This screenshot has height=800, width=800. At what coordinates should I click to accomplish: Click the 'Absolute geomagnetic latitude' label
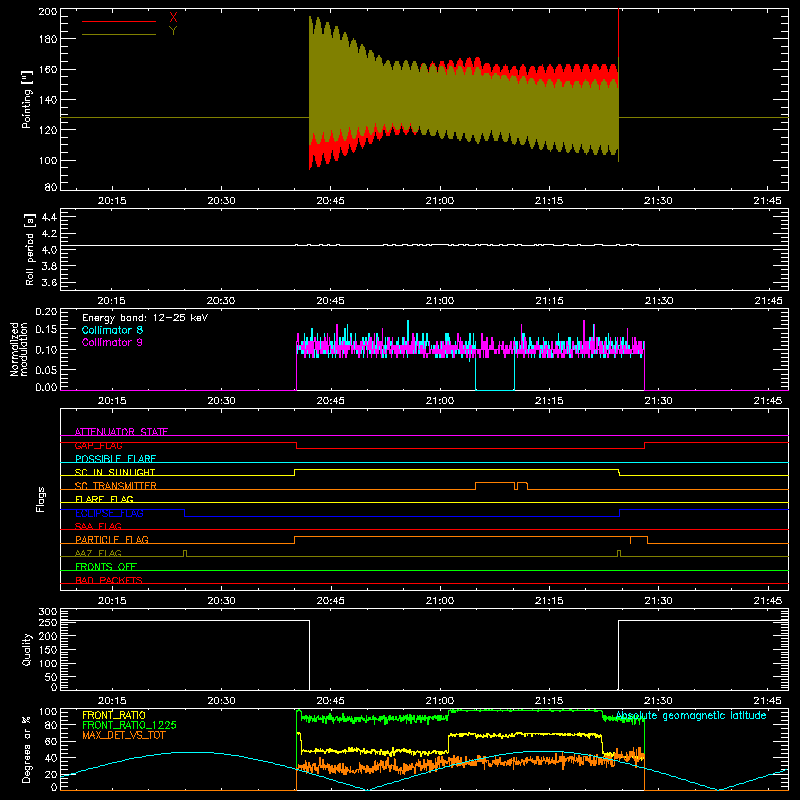[x=691, y=716]
